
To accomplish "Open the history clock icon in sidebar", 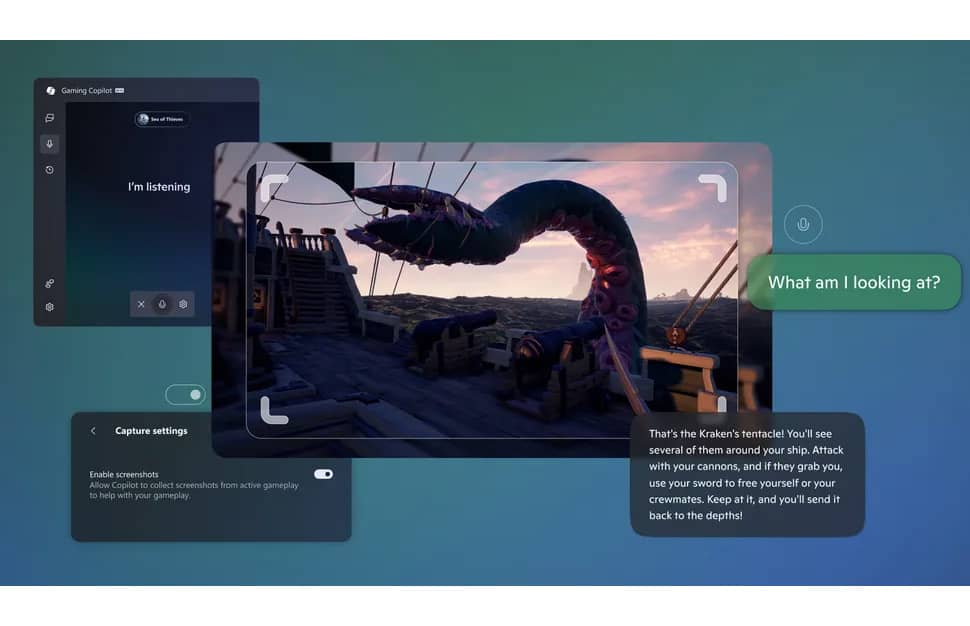I will pyautogui.click(x=49, y=170).
